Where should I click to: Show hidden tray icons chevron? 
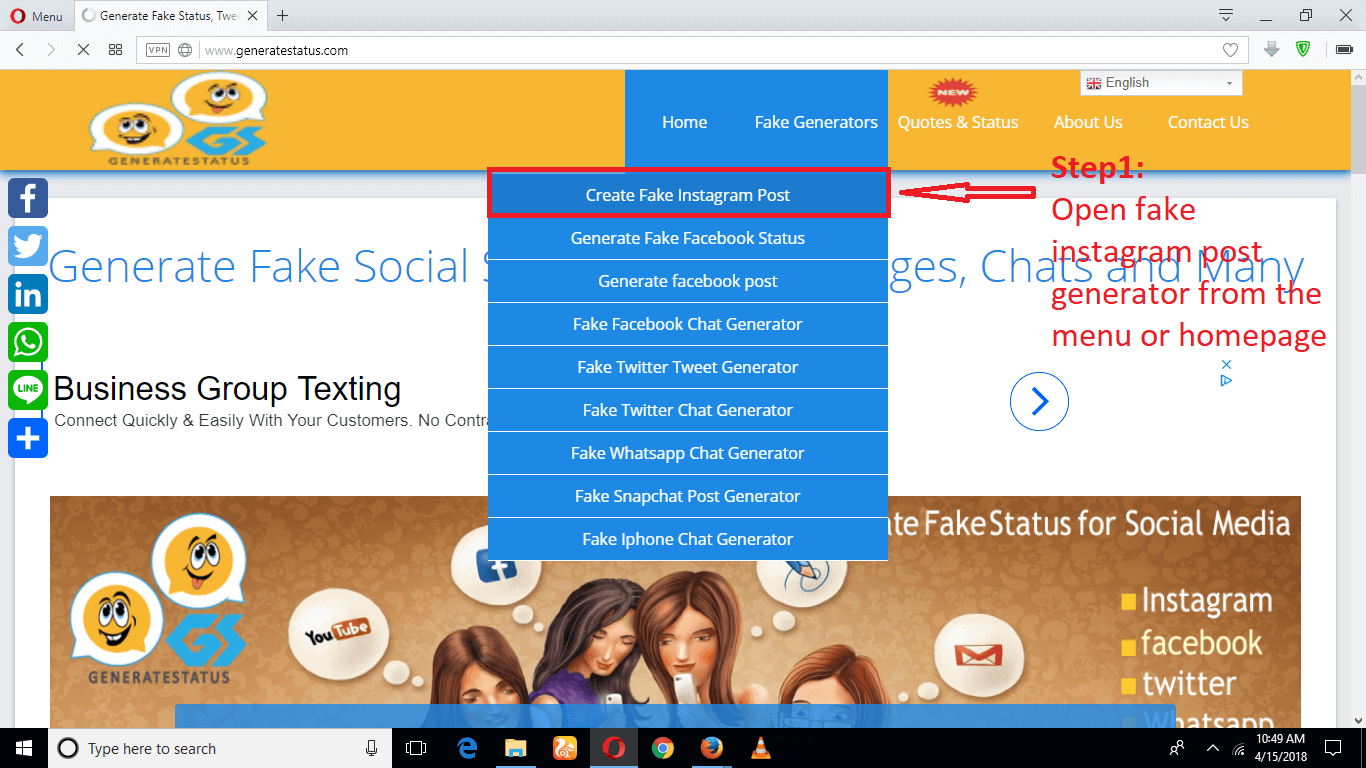click(1213, 748)
